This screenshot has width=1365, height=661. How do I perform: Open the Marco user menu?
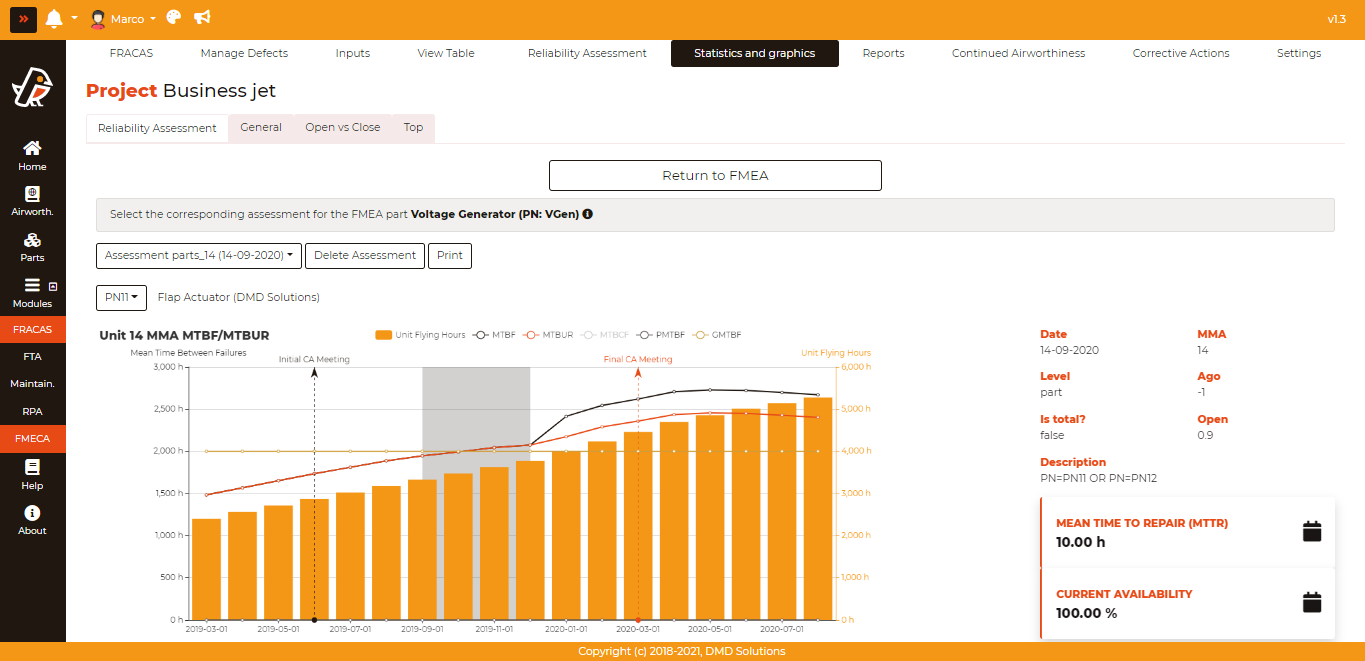[x=124, y=19]
